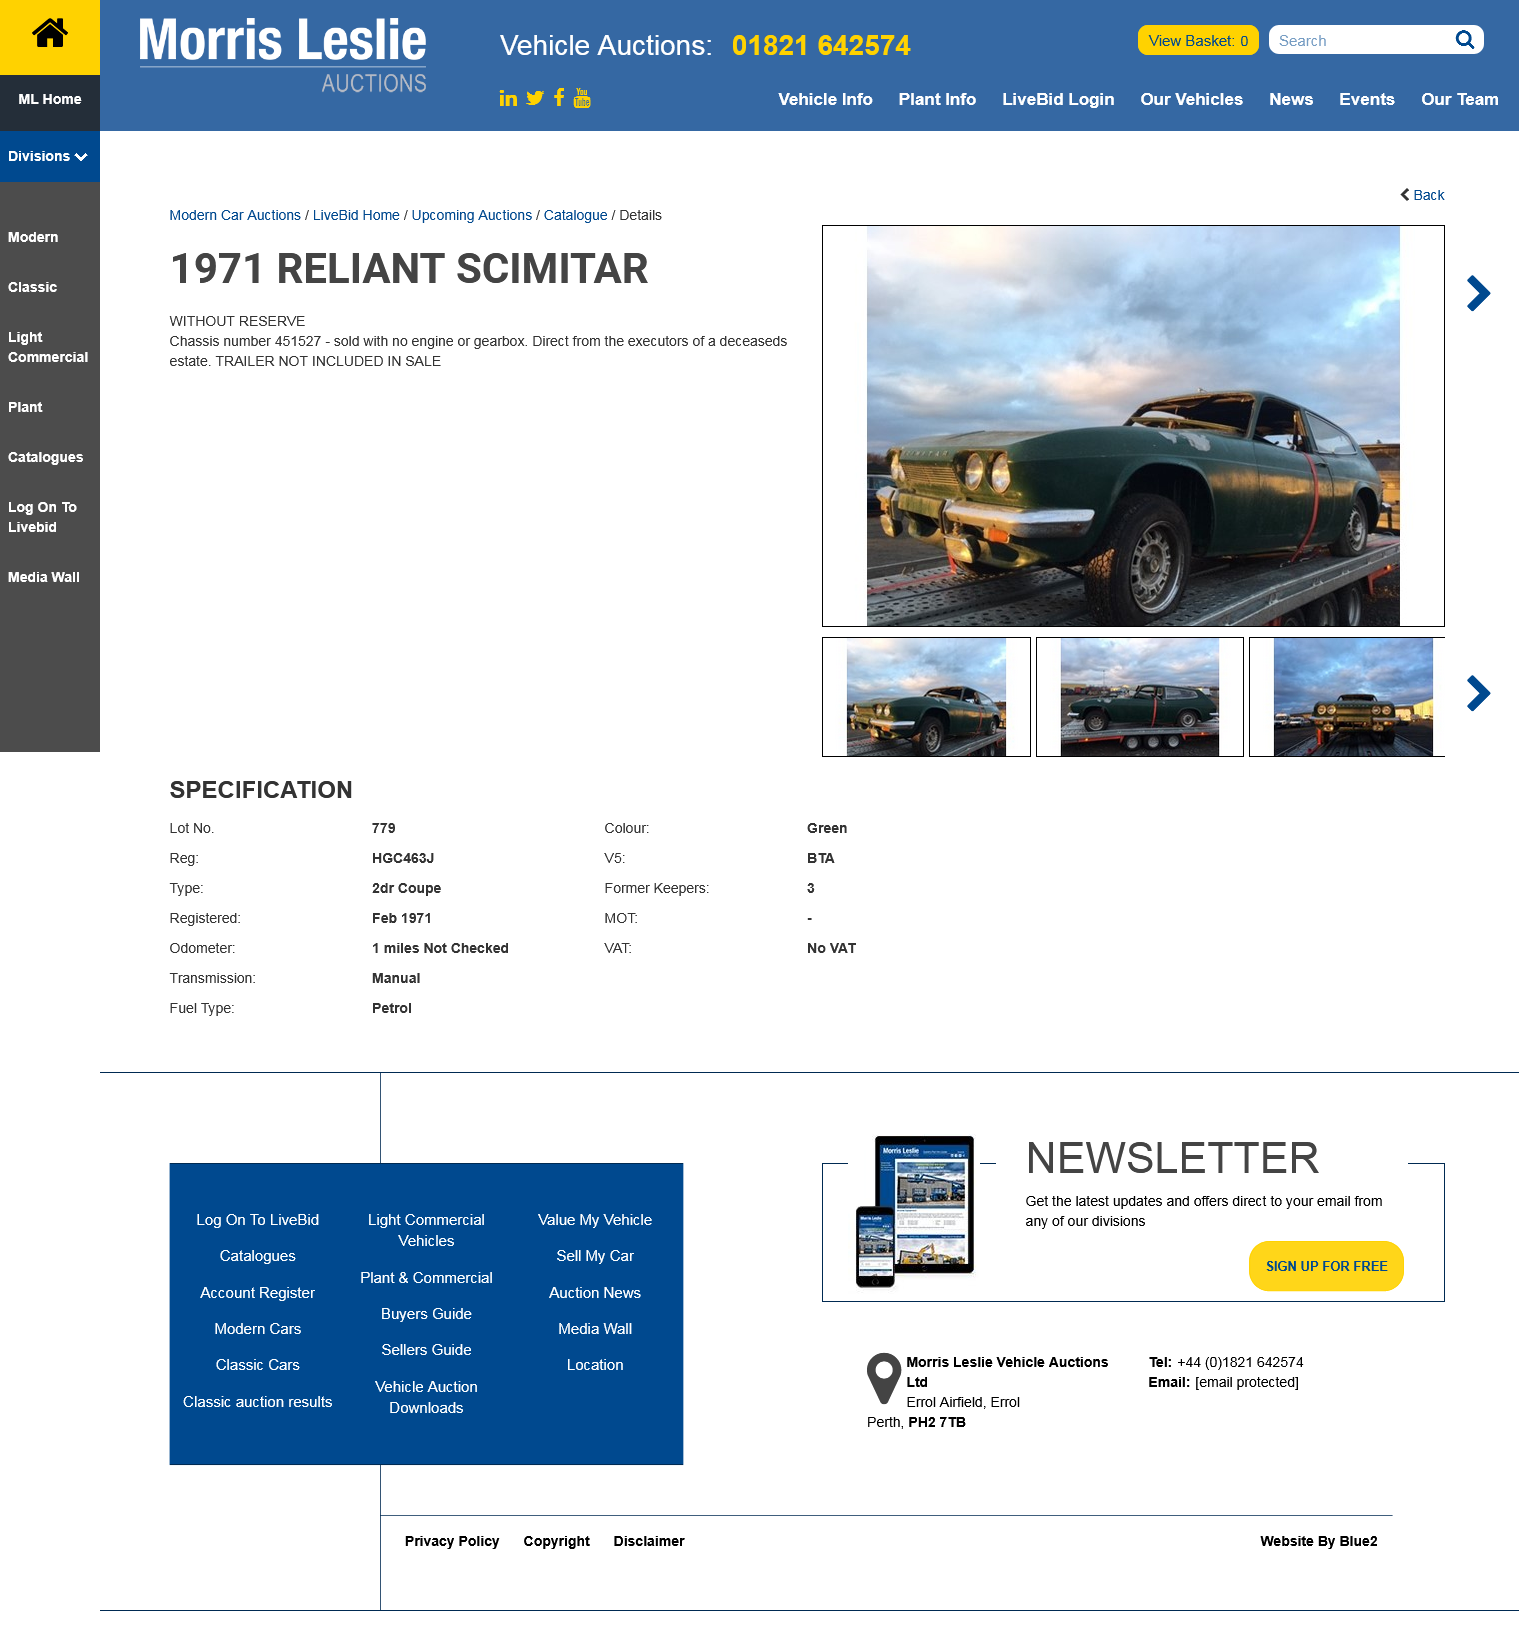The image size is (1519, 1625).
Task: Open footer Catalogues link
Action: 258,1256
